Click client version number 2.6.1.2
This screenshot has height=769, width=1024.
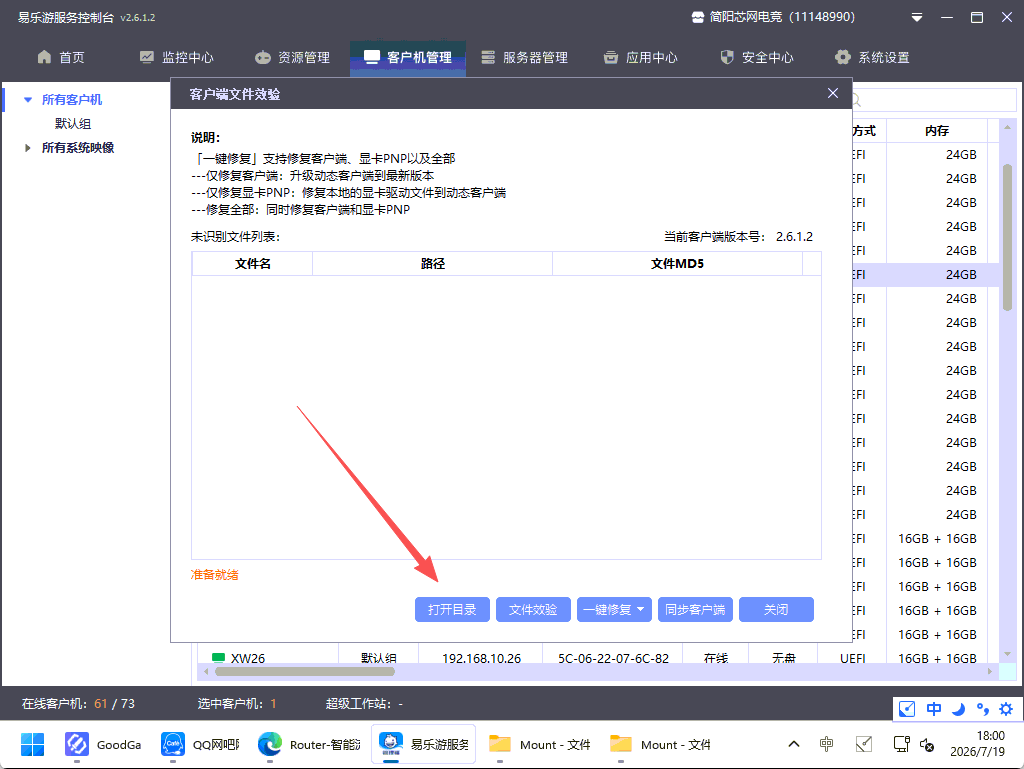pyautogui.click(x=794, y=236)
